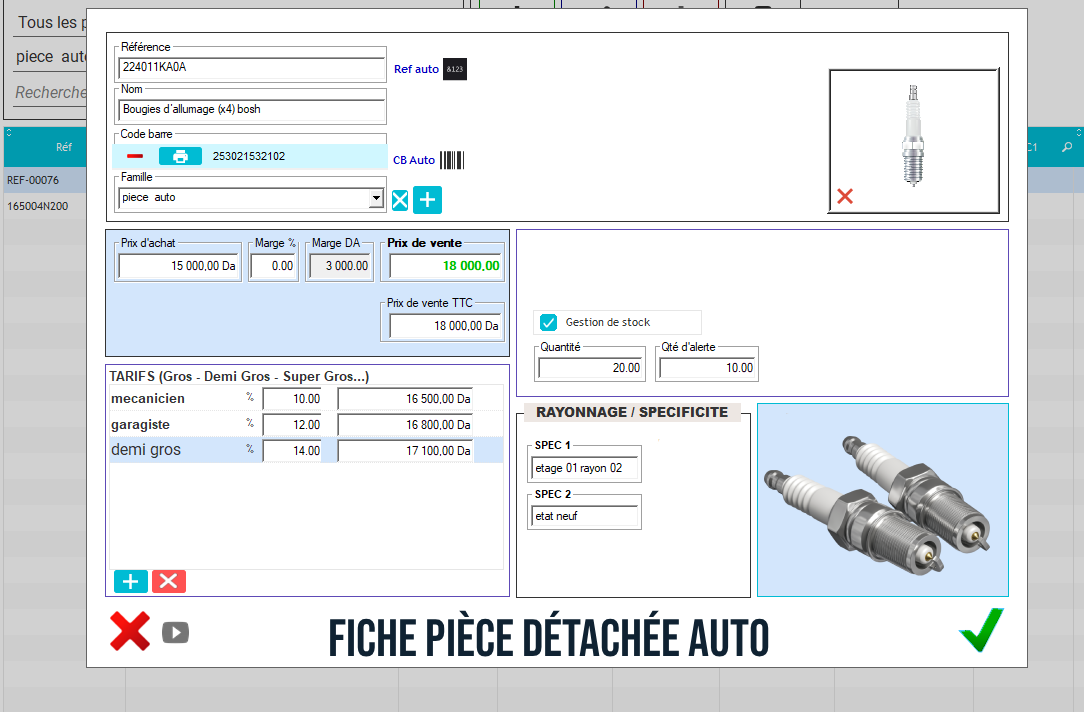The image size is (1084, 712).
Task: Toggle Gestion de stock checkbox
Action: [548, 322]
